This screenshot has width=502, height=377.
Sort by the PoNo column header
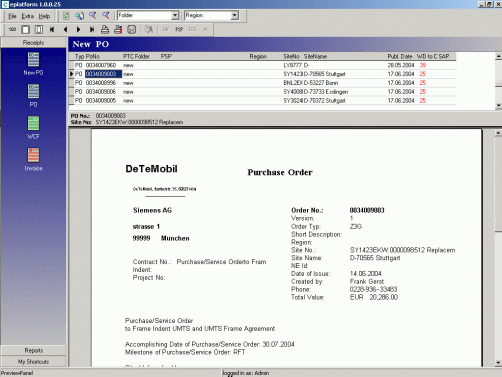[x=93, y=56]
